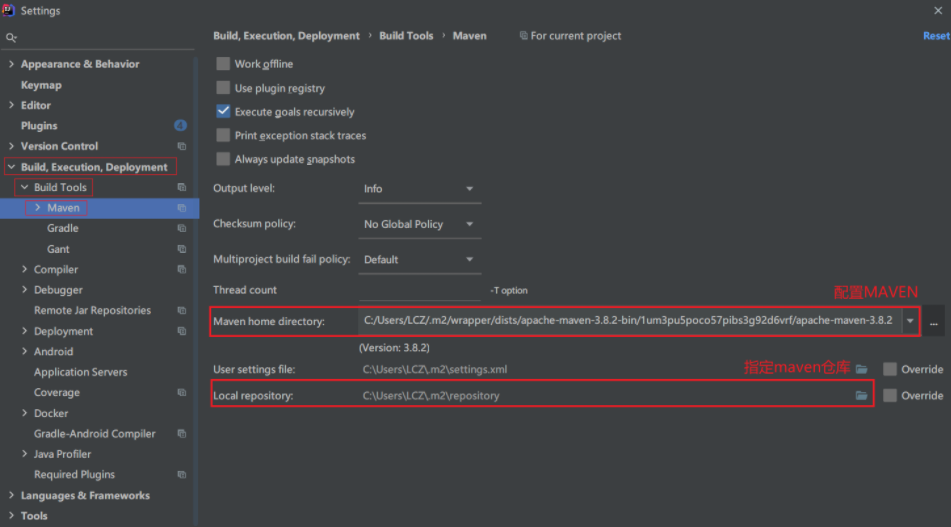Enable the Work offline checkbox
Viewport: 951px width, 527px height.
point(223,64)
